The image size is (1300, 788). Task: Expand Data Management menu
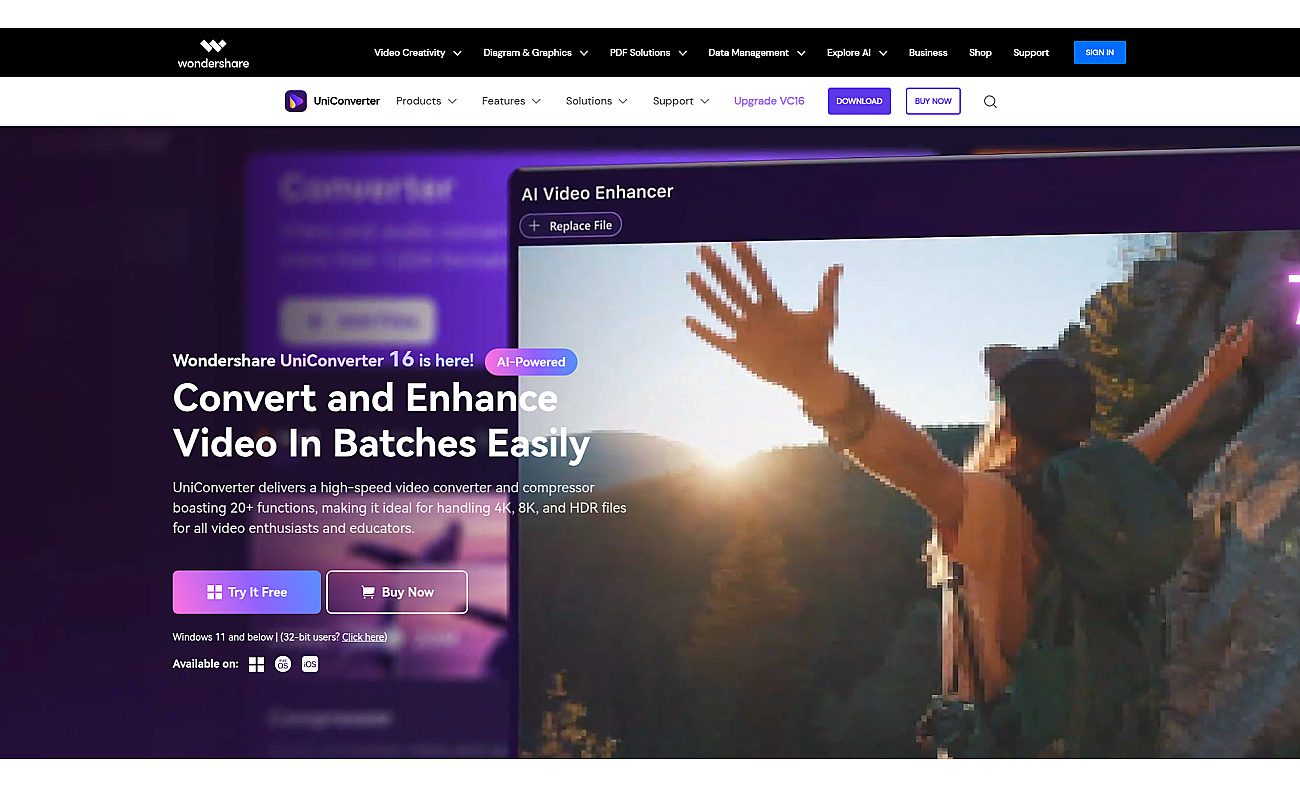coord(757,53)
